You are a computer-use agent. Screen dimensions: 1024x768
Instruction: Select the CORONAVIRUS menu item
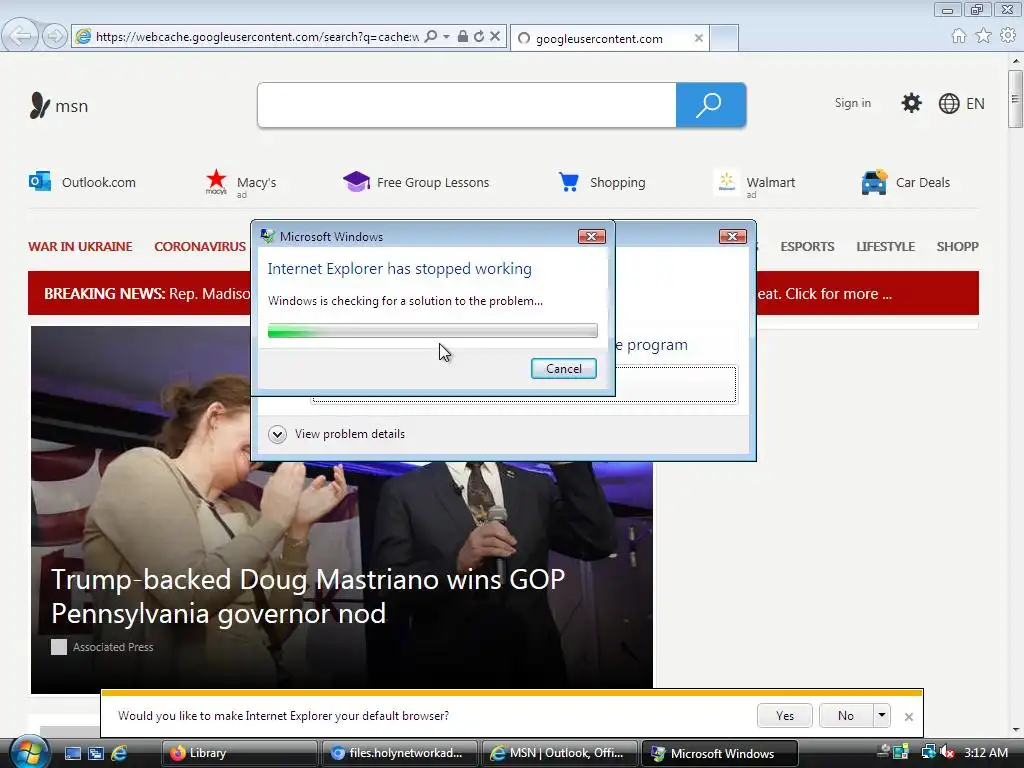pyautogui.click(x=200, y=246)
